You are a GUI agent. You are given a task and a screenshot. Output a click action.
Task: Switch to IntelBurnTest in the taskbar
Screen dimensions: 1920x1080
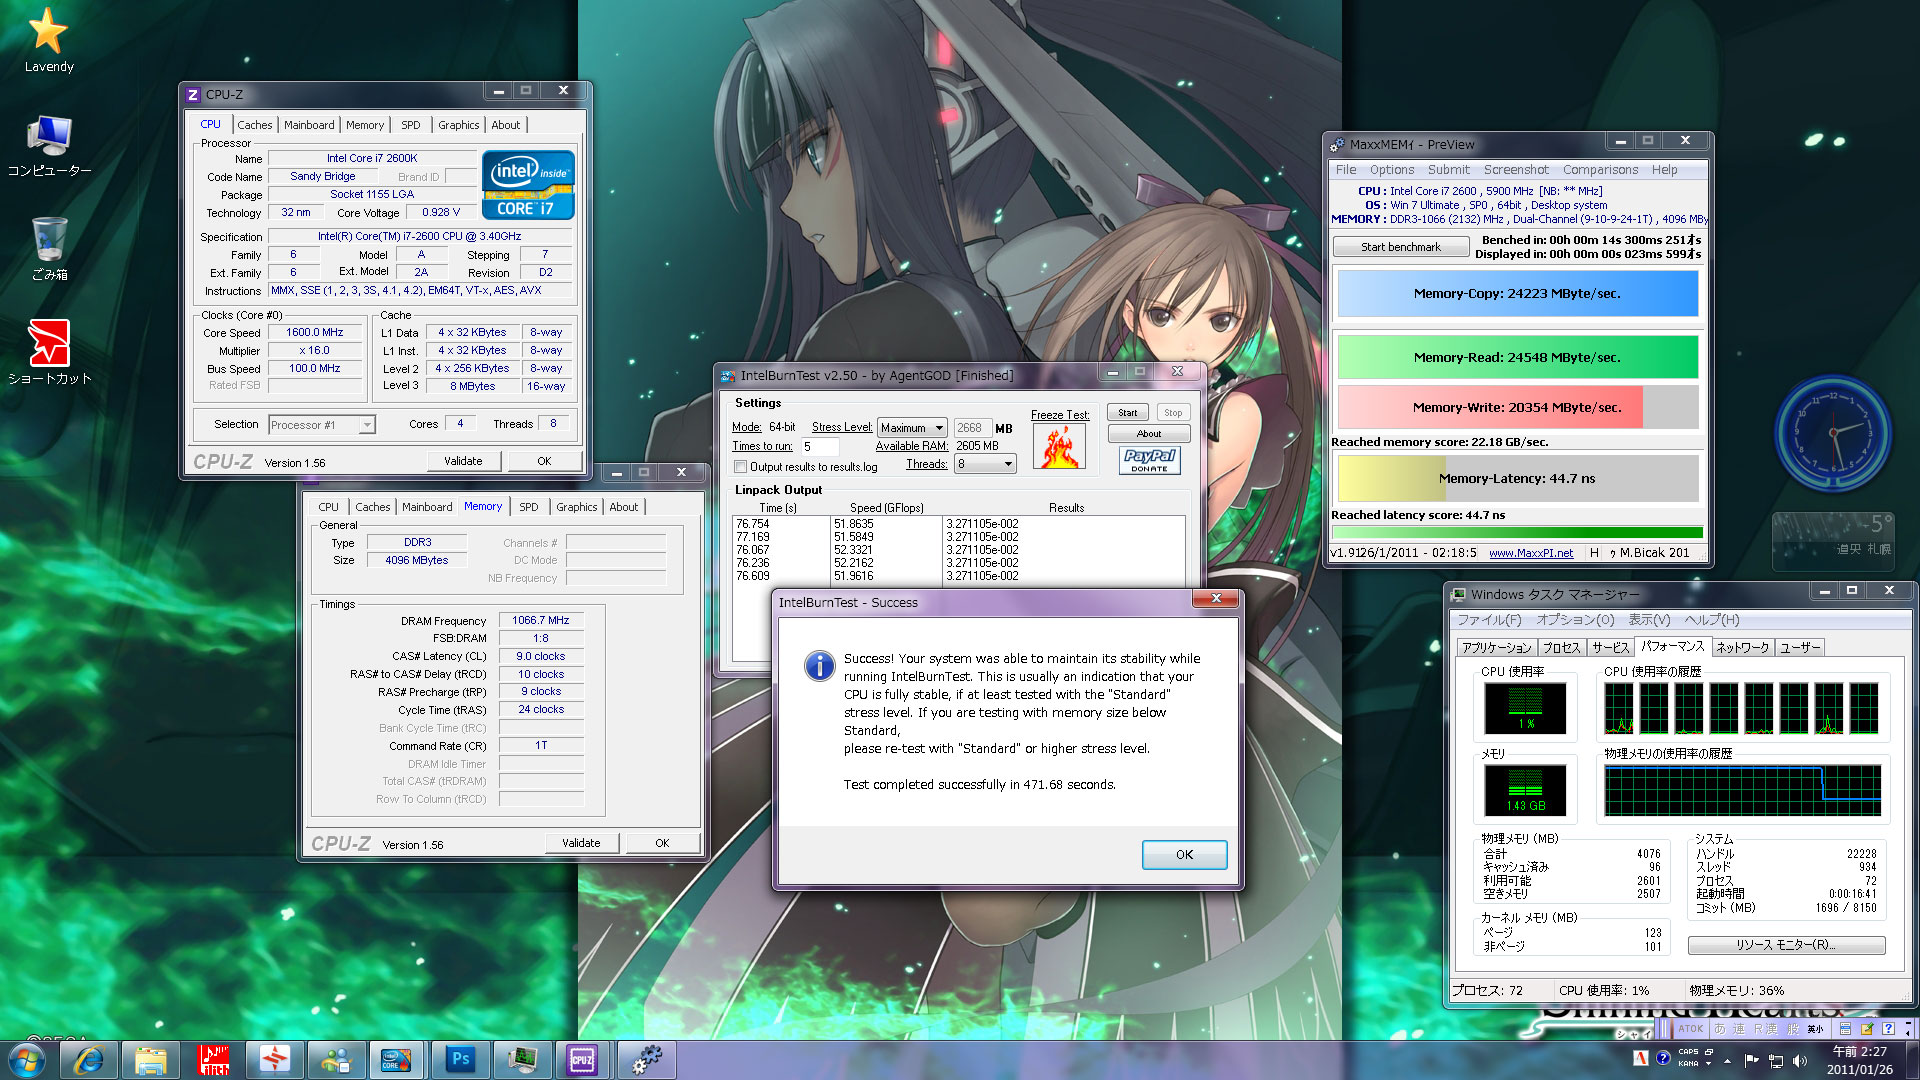click(398, 1060)
